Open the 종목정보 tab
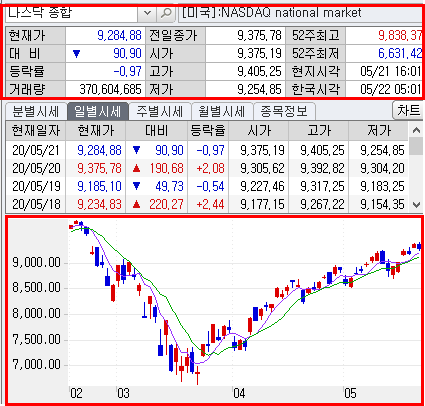This screenshot has height=406, width=425. tap(284, 111)
